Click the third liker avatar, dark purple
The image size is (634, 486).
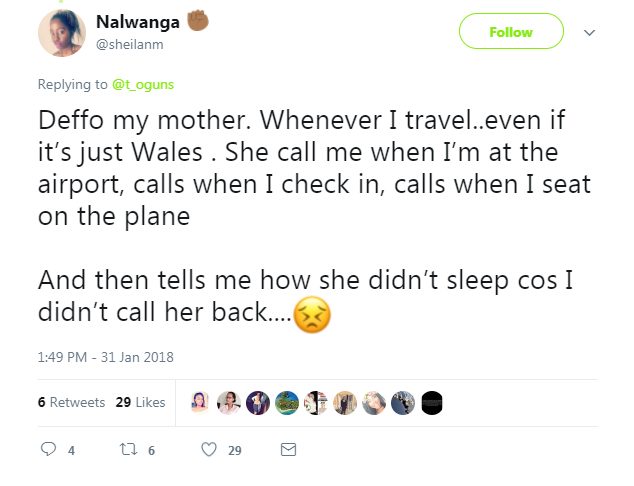[258, 402]
